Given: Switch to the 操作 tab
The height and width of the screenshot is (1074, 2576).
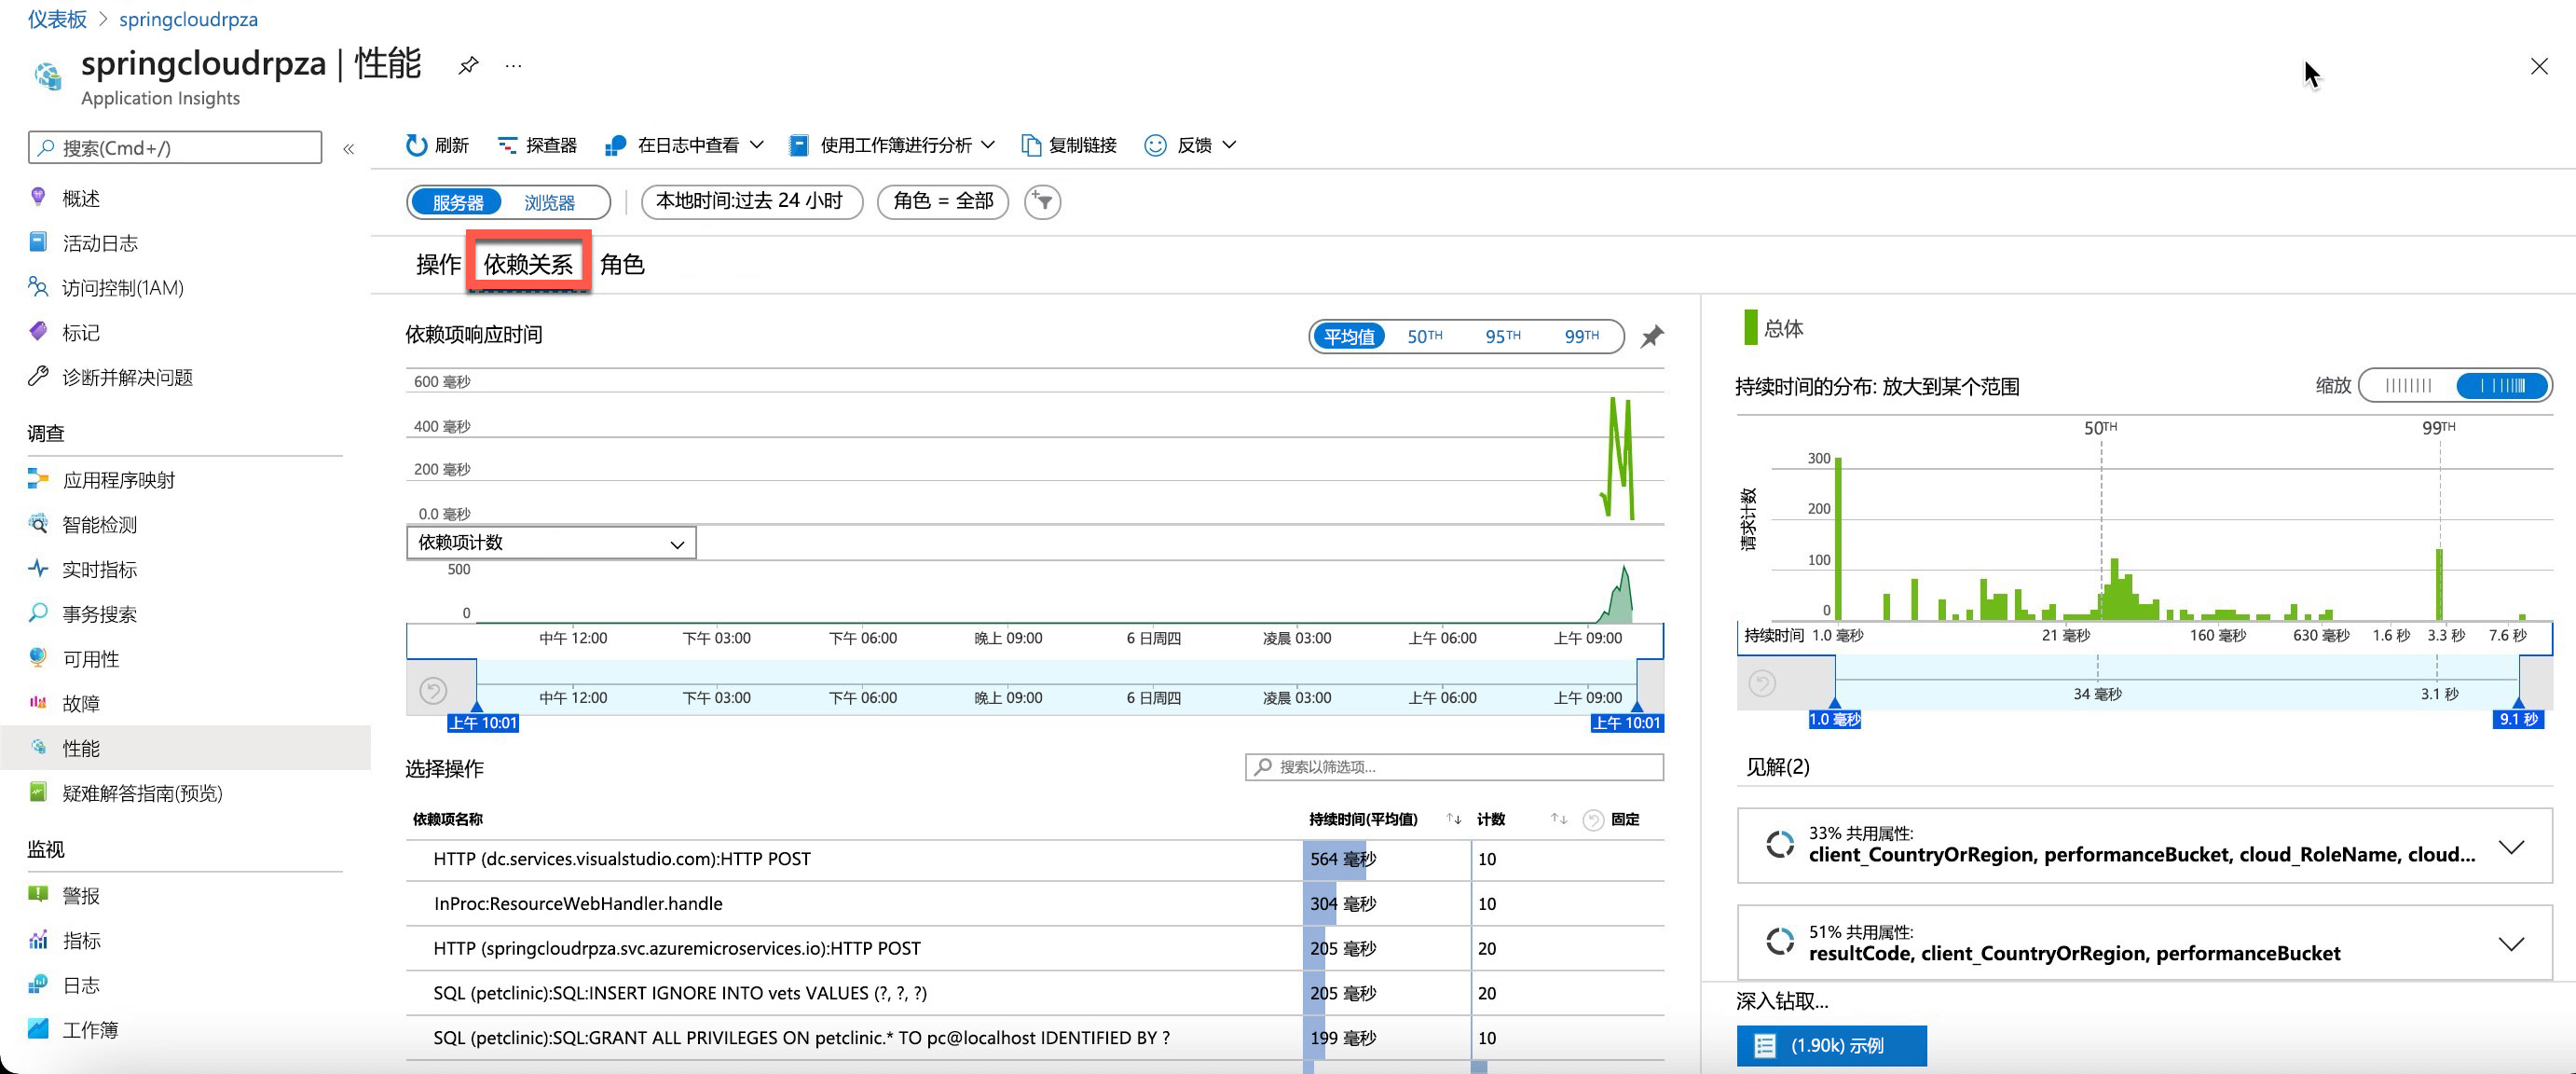Looking at the screenshot, I should (438, 265).
